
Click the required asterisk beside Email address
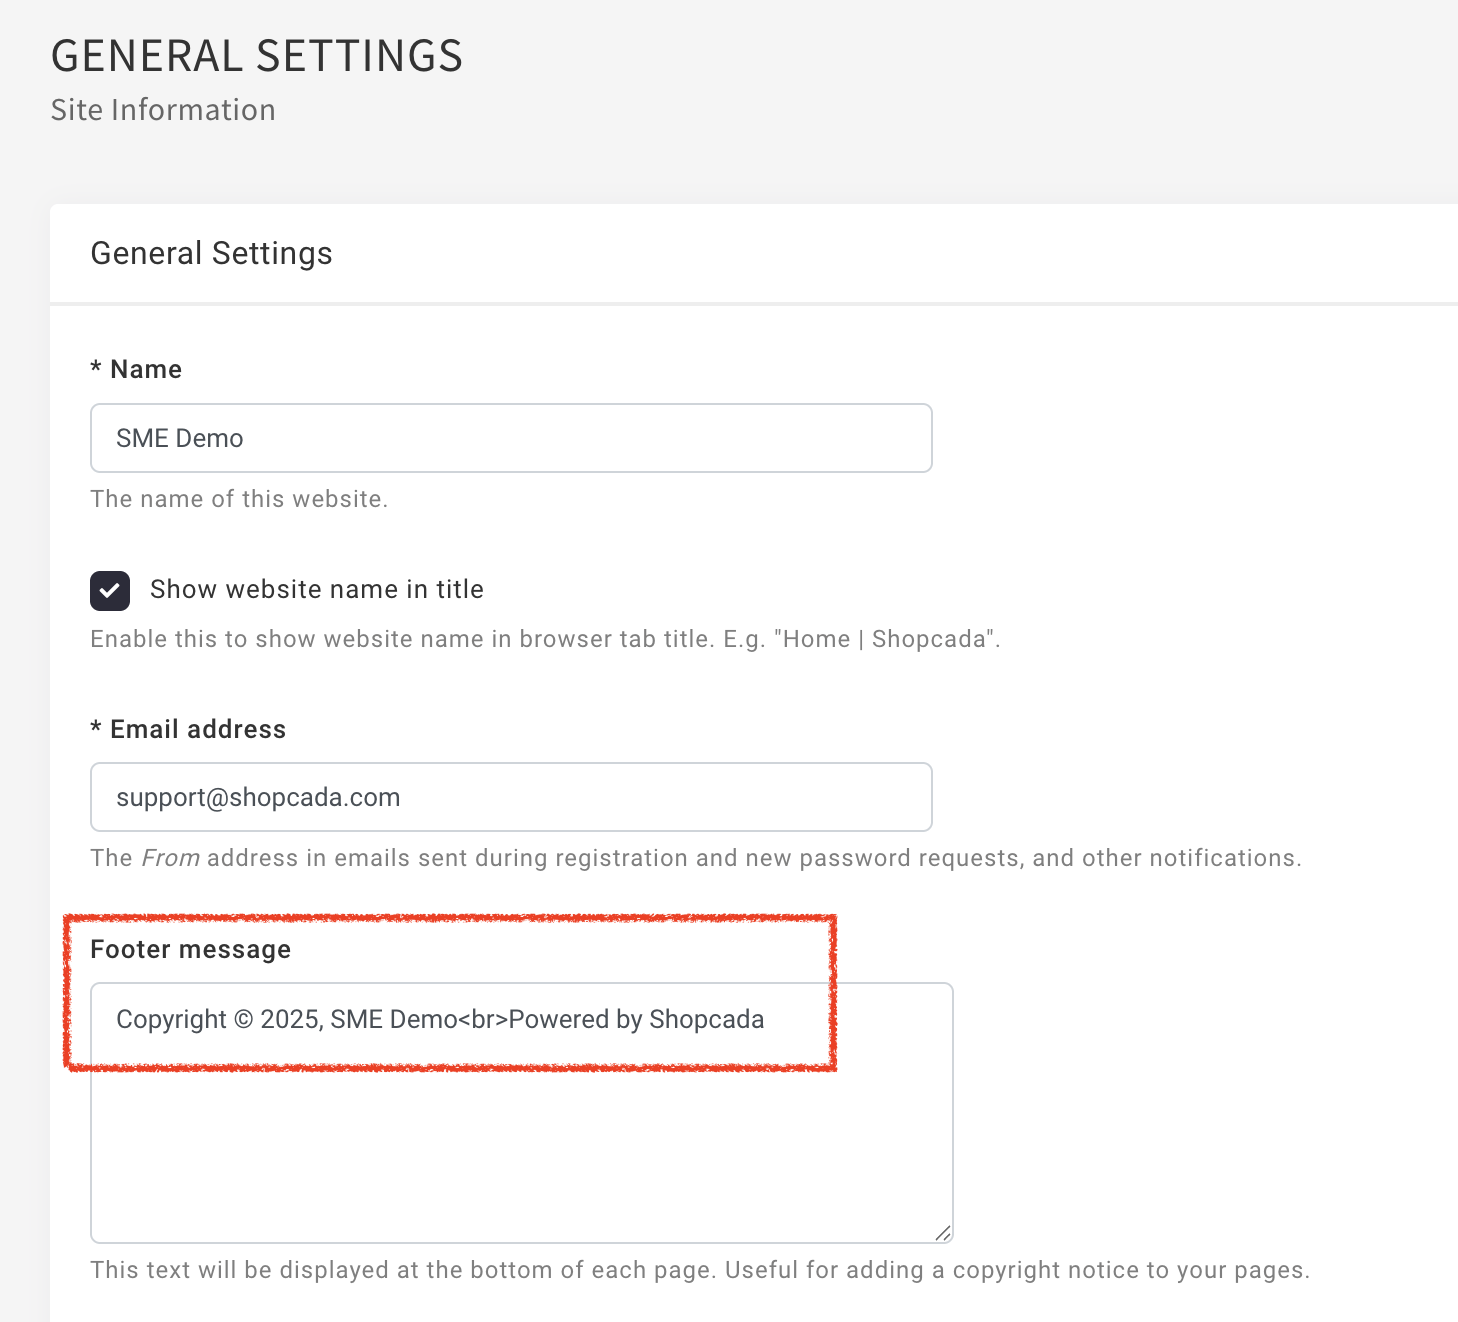tap(96, 728)
